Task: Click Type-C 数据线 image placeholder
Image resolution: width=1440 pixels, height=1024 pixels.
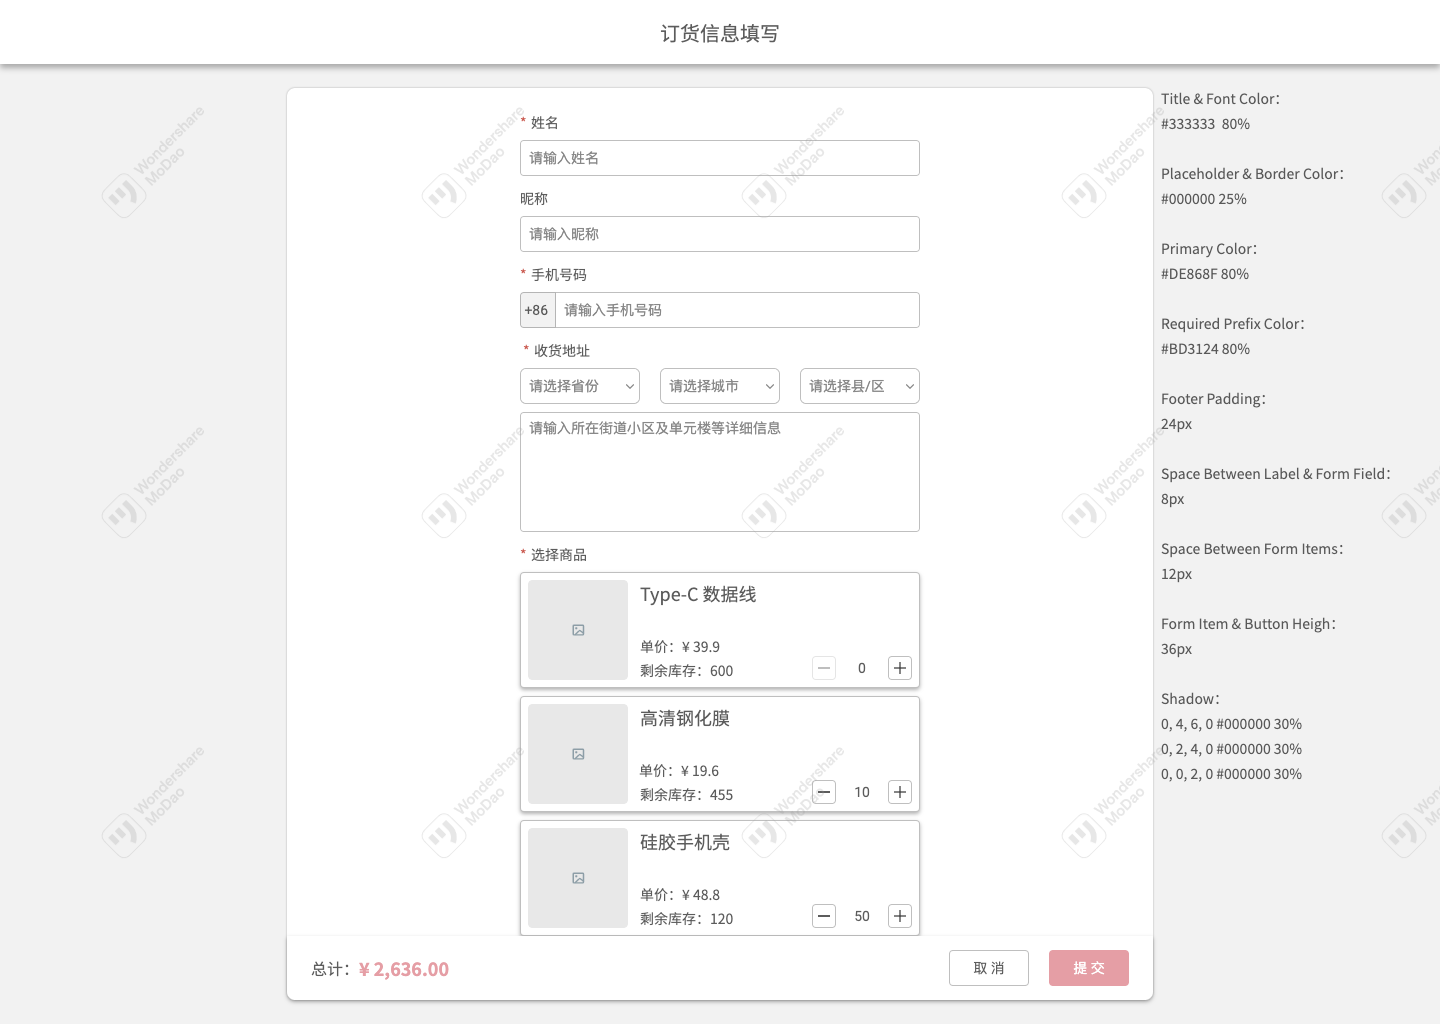Action: [x=578, y=630]
